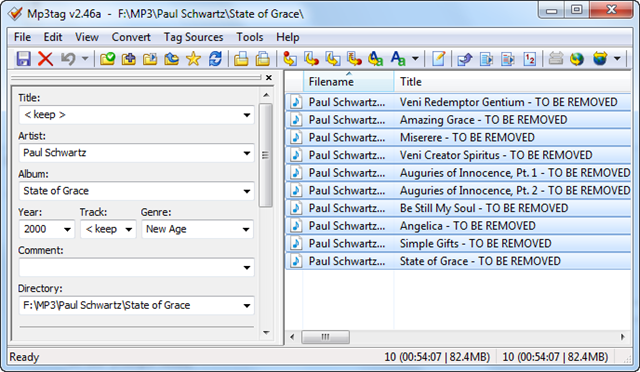Expand the Year dropdown showing 2000
This screenshot has height=372, width=640.
[x=67, y=229]
